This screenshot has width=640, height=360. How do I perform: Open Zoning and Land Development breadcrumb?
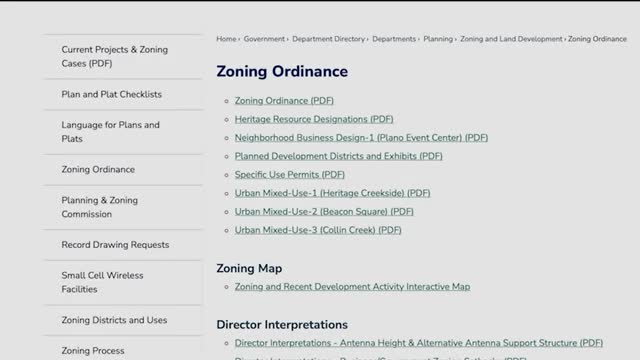pos(511,39)
